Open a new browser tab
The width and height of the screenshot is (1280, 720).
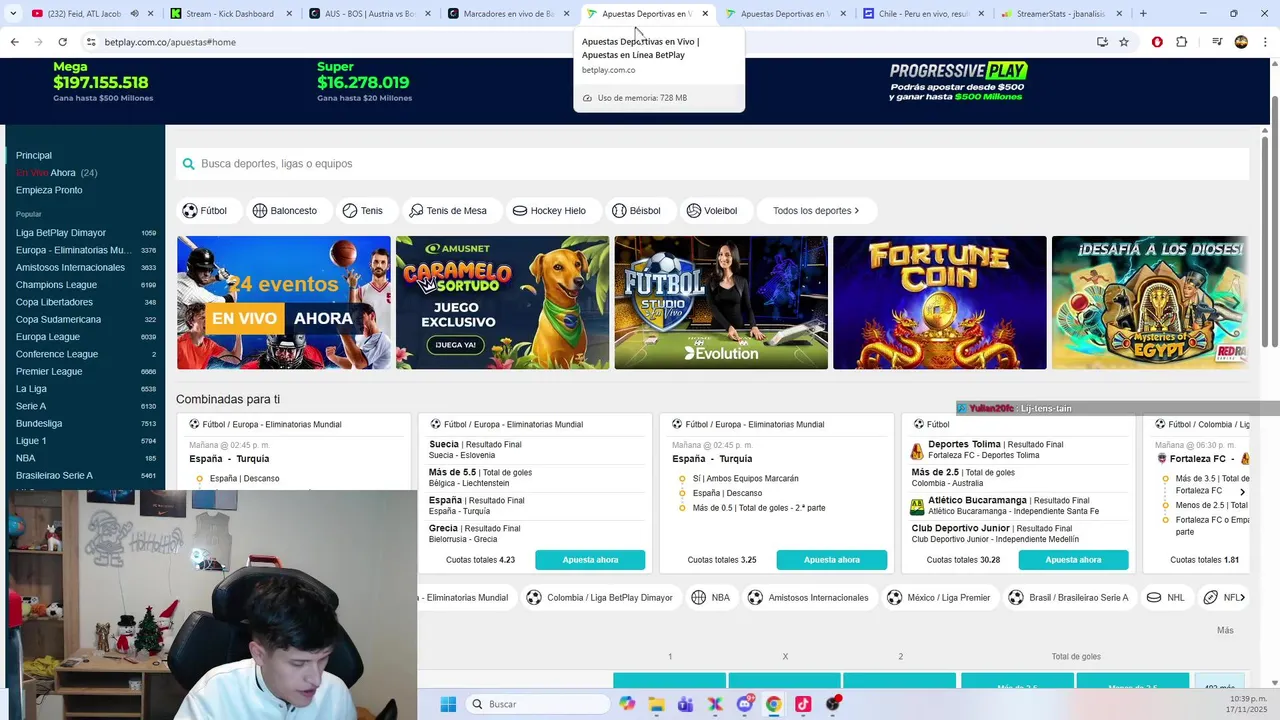coord(1143,14)
